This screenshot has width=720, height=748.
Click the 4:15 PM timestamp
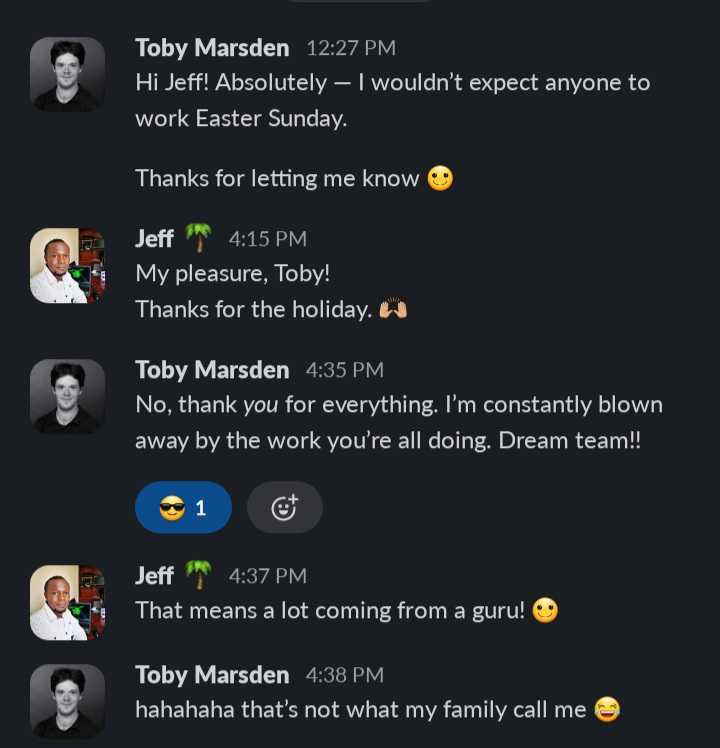[x=268, y=239]
